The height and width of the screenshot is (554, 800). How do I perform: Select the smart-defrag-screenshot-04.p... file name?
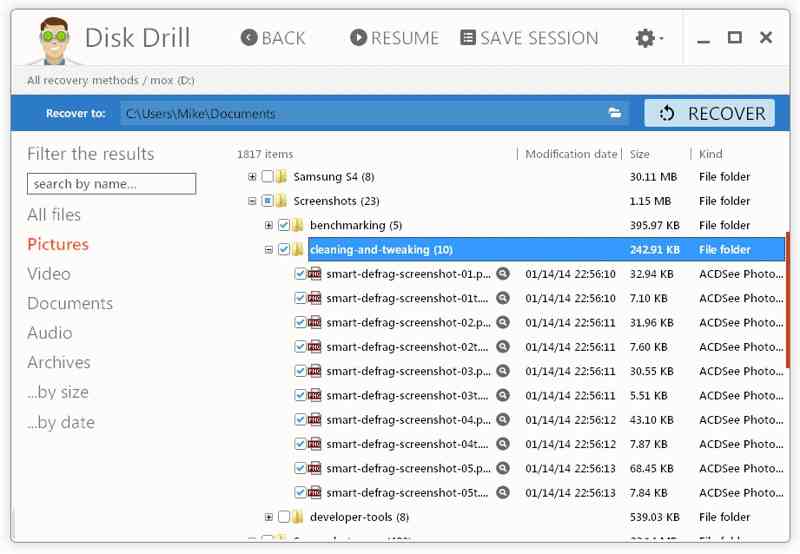(x=408, y=420)
